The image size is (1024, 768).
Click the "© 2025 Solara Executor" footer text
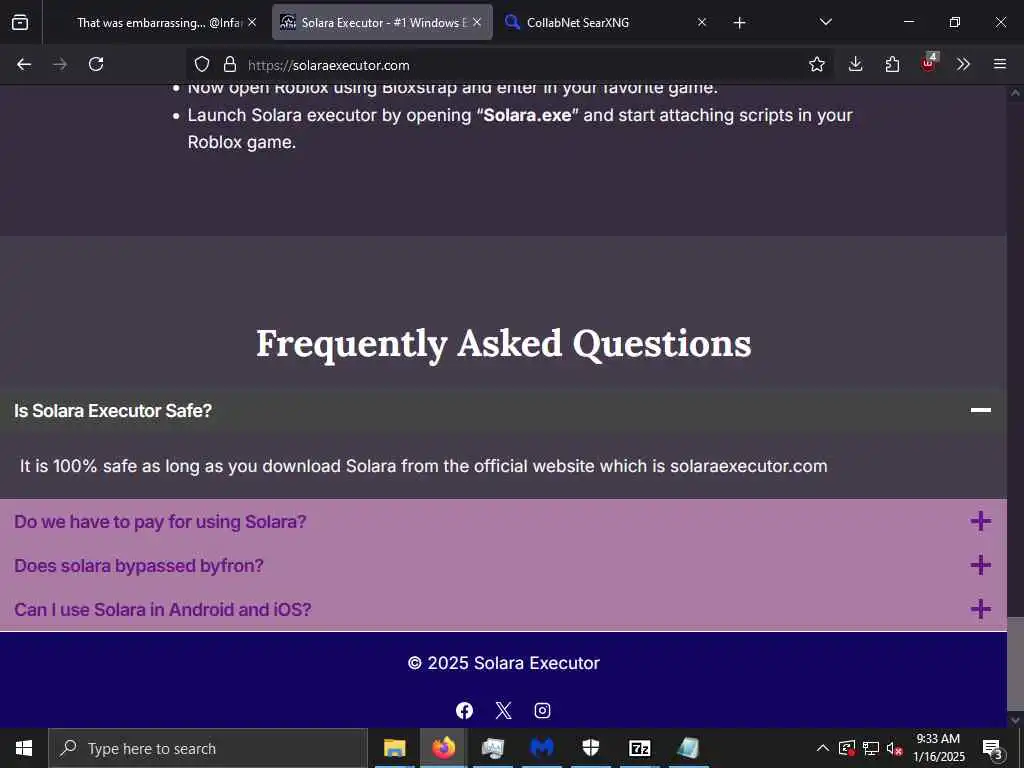coord(504,663)
